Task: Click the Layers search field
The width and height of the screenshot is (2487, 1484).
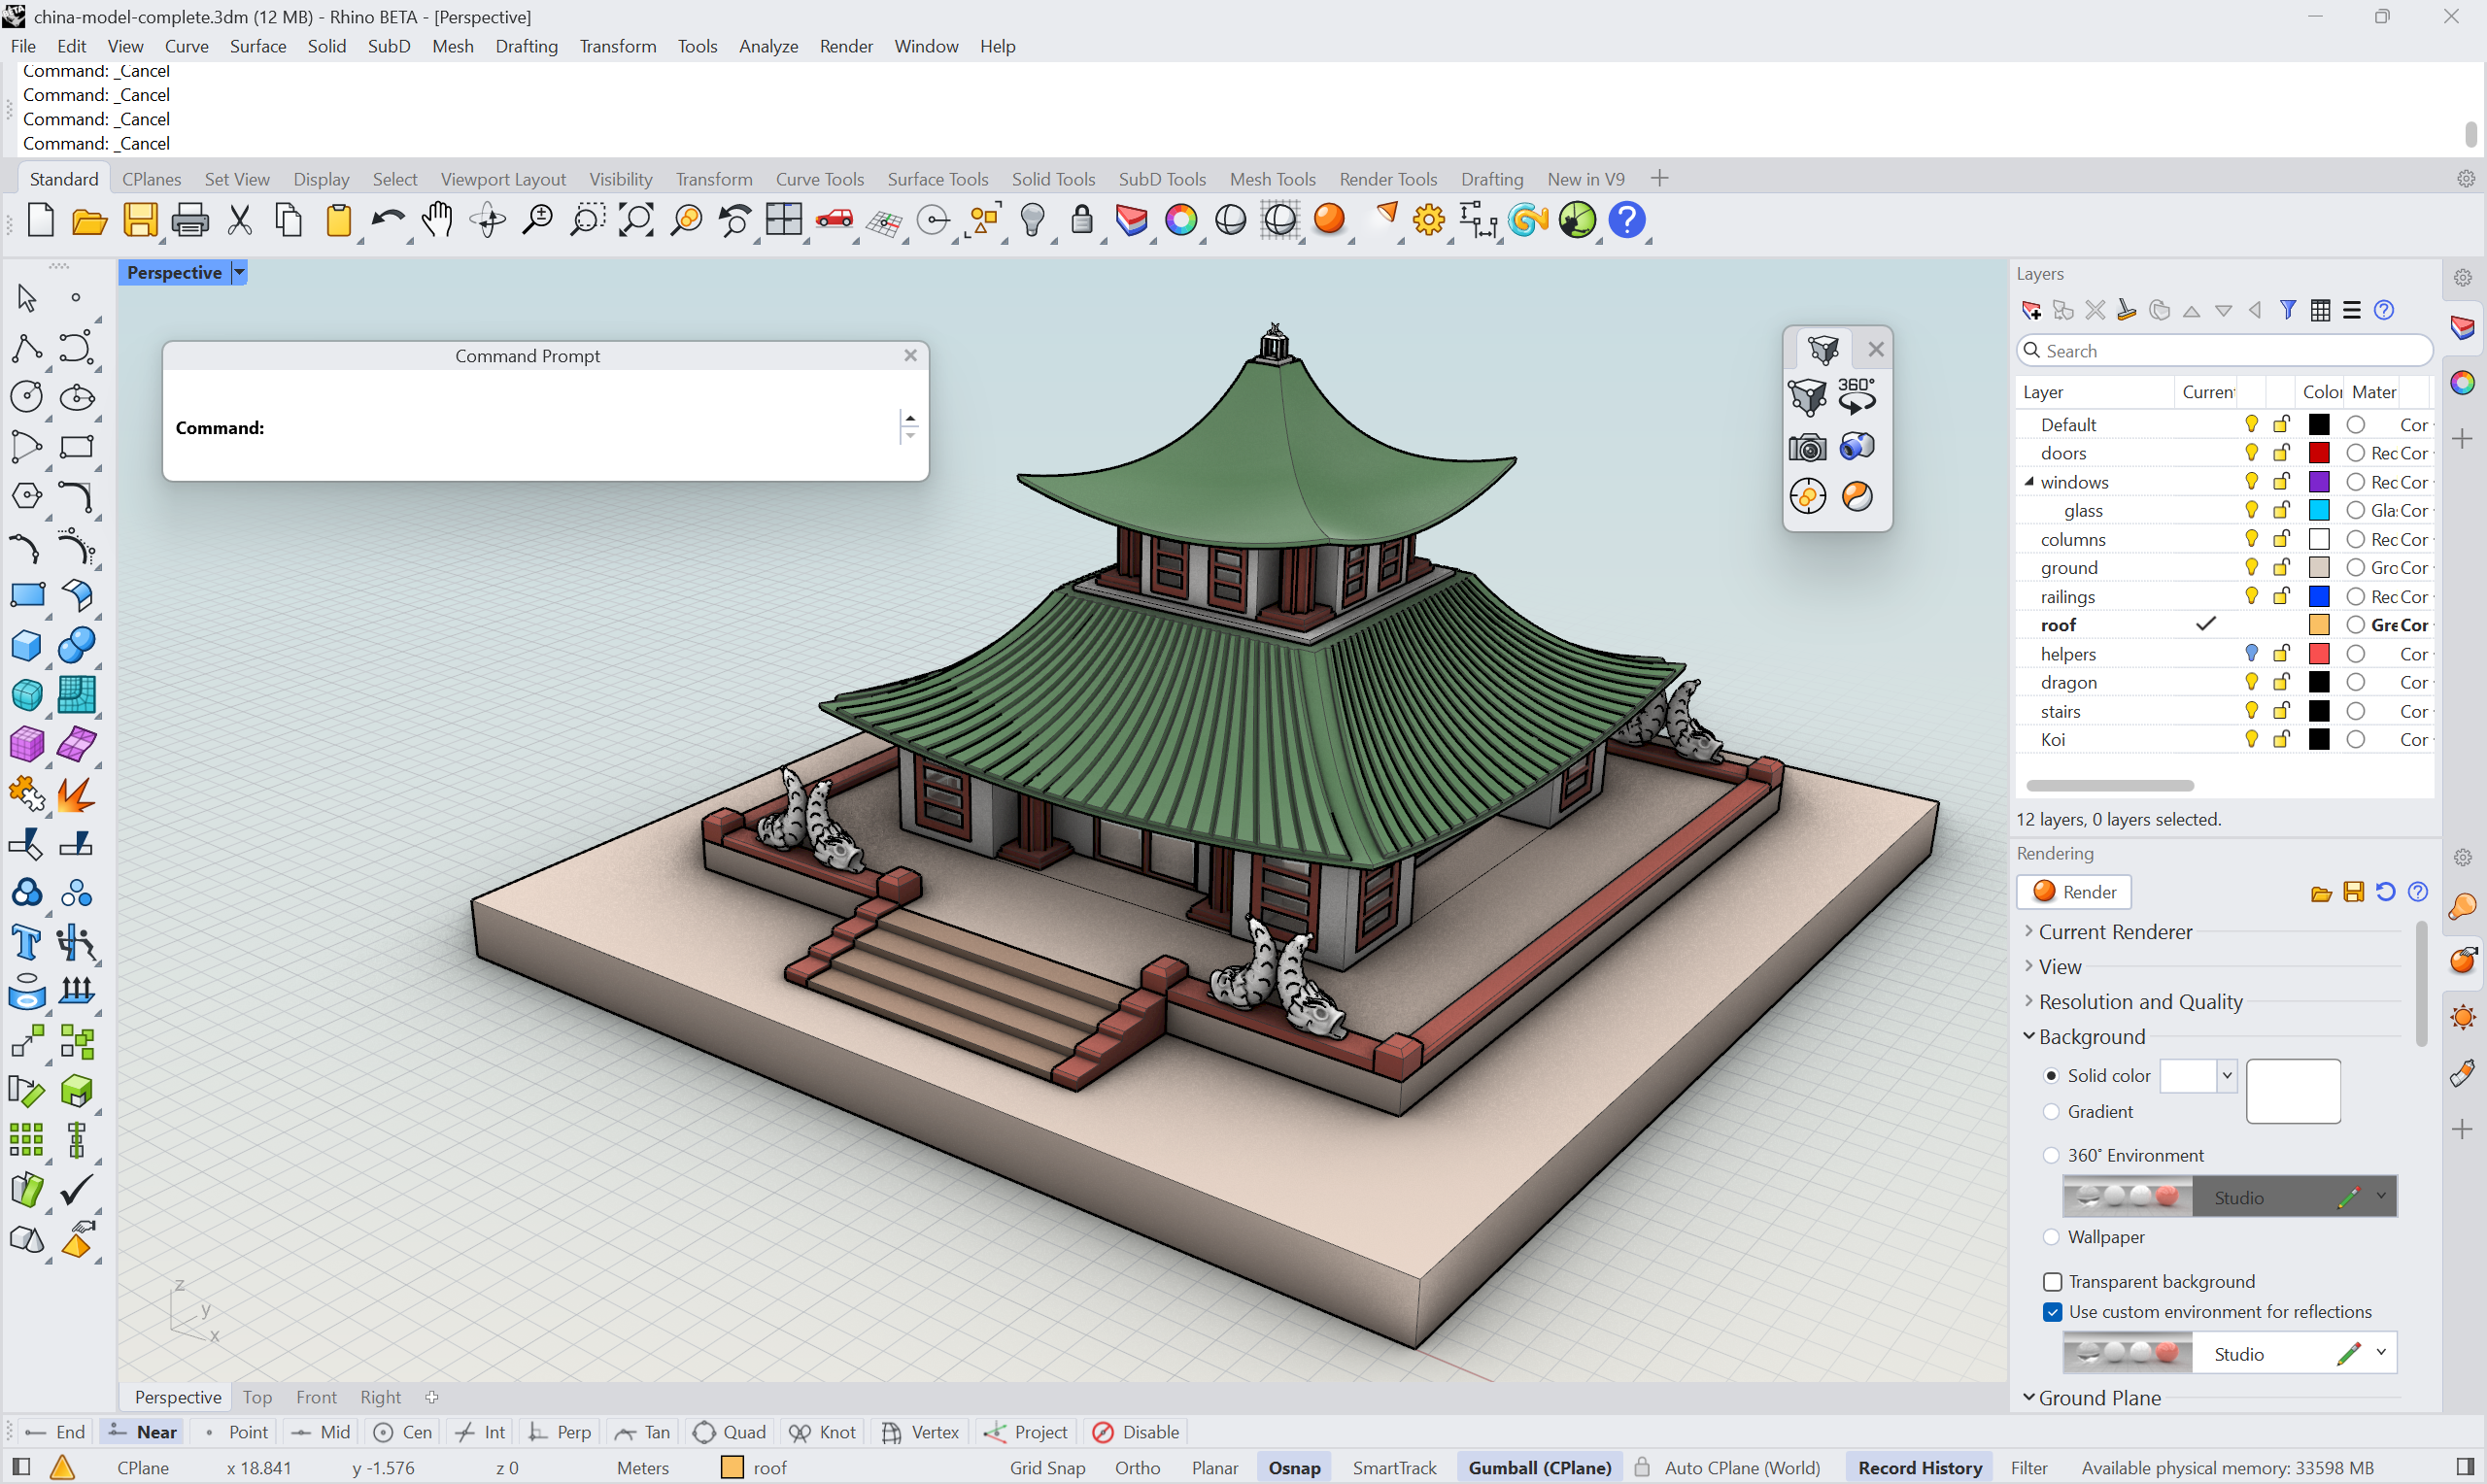Action: (x=2224, y=351)
